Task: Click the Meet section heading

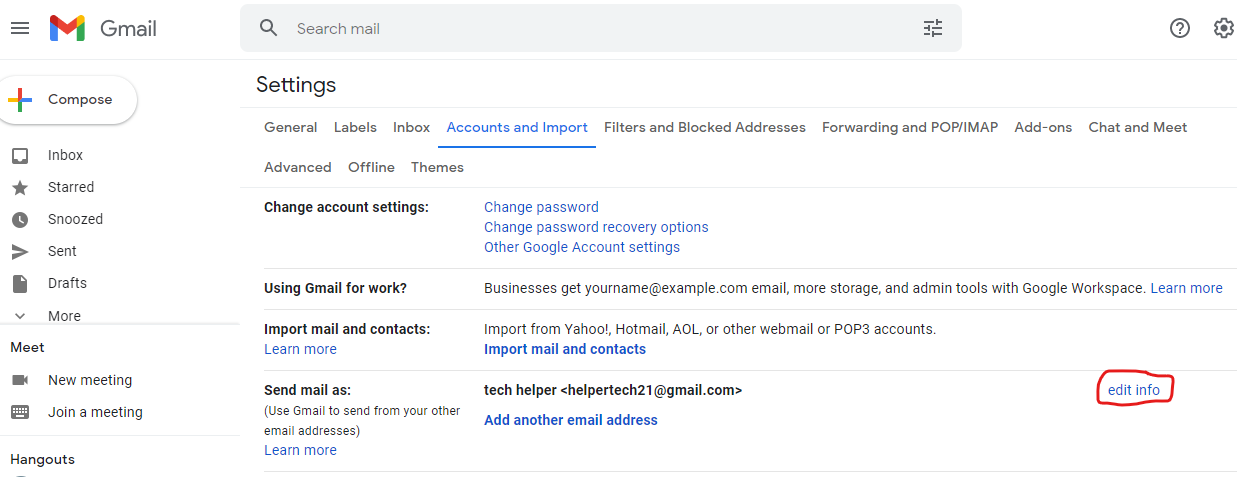Action: [x=27, y=347]
